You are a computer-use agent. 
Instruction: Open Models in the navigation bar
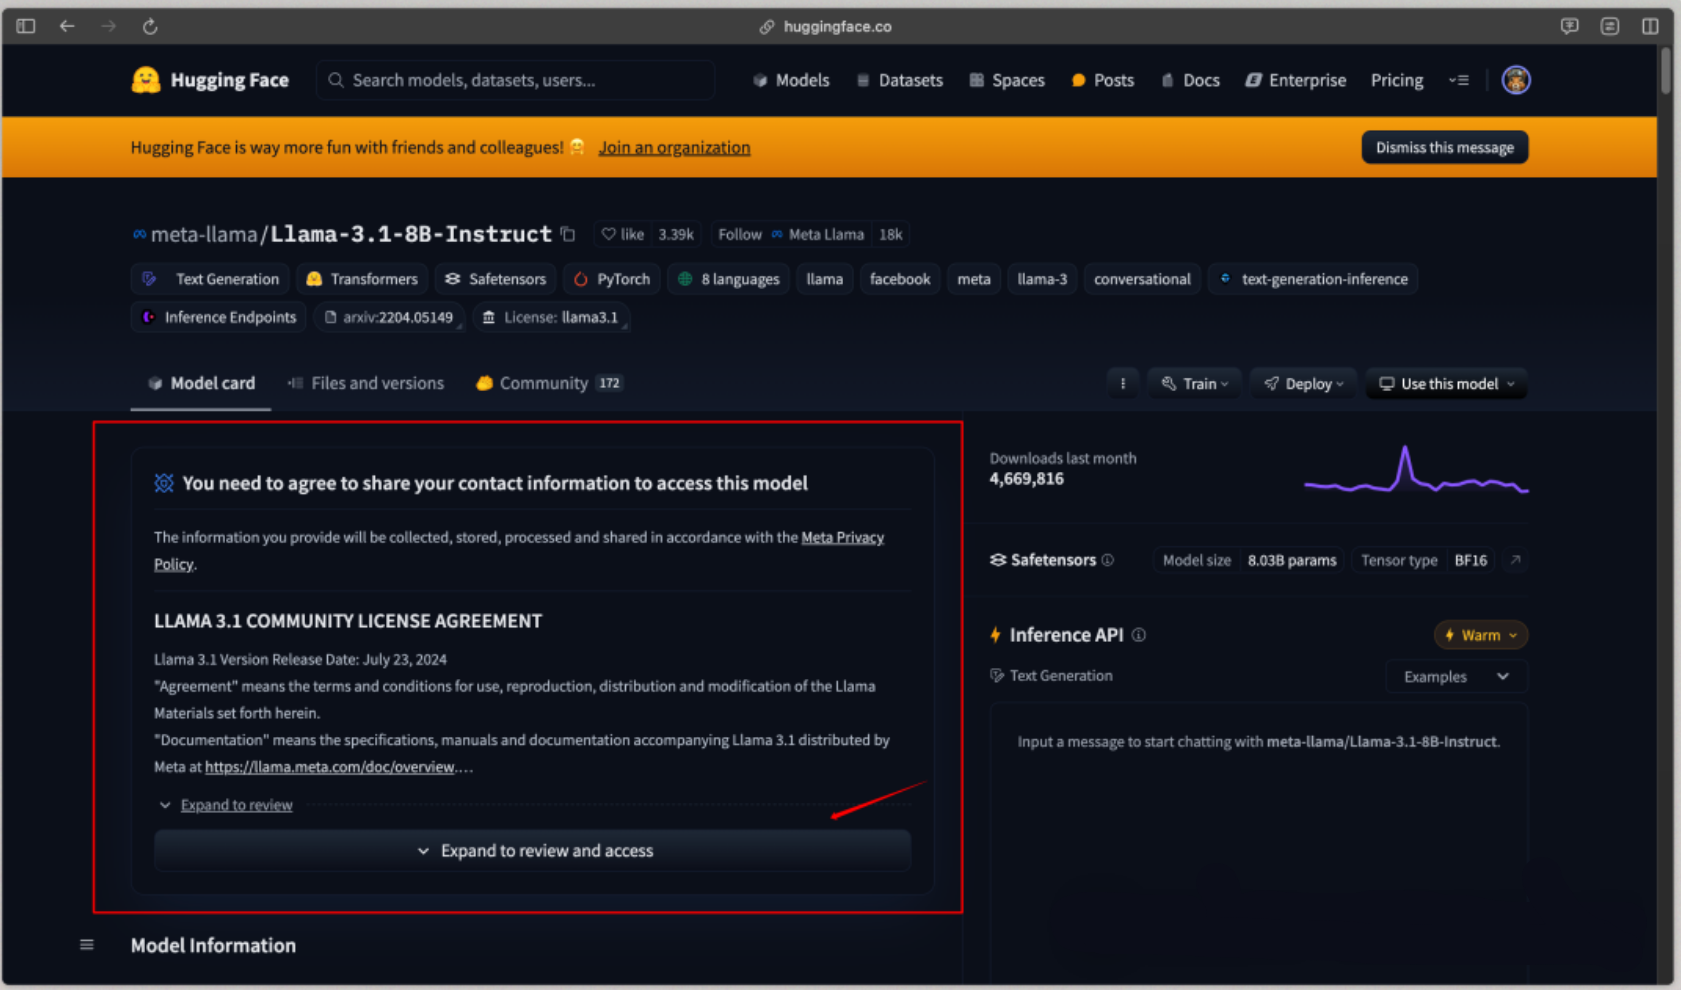[x=791, y=80]
